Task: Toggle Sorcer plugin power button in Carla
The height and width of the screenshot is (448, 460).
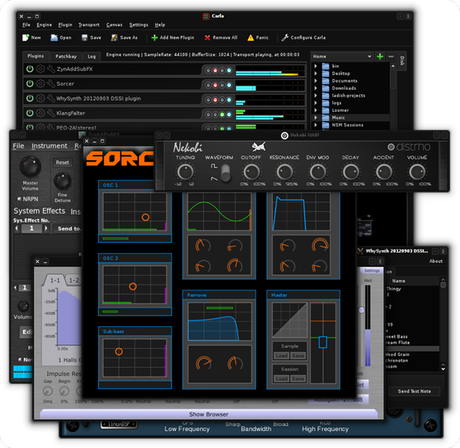Action: 30,84
